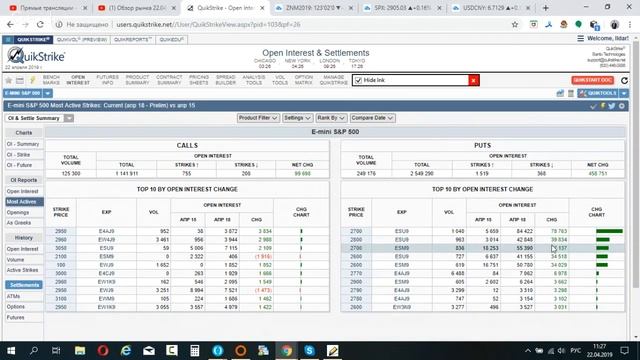The width and height of the screenshot is (640, 360).
Task: Open the Futures settlements link
Action: click(16, 318)
